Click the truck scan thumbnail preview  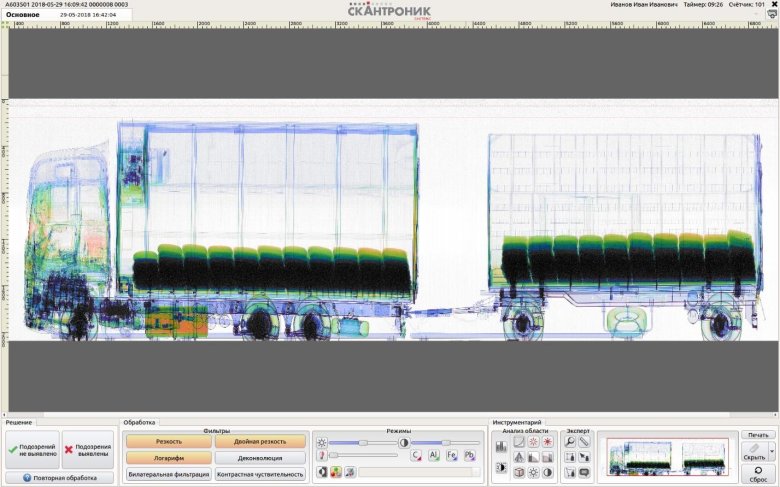click(x=668, y=456)
